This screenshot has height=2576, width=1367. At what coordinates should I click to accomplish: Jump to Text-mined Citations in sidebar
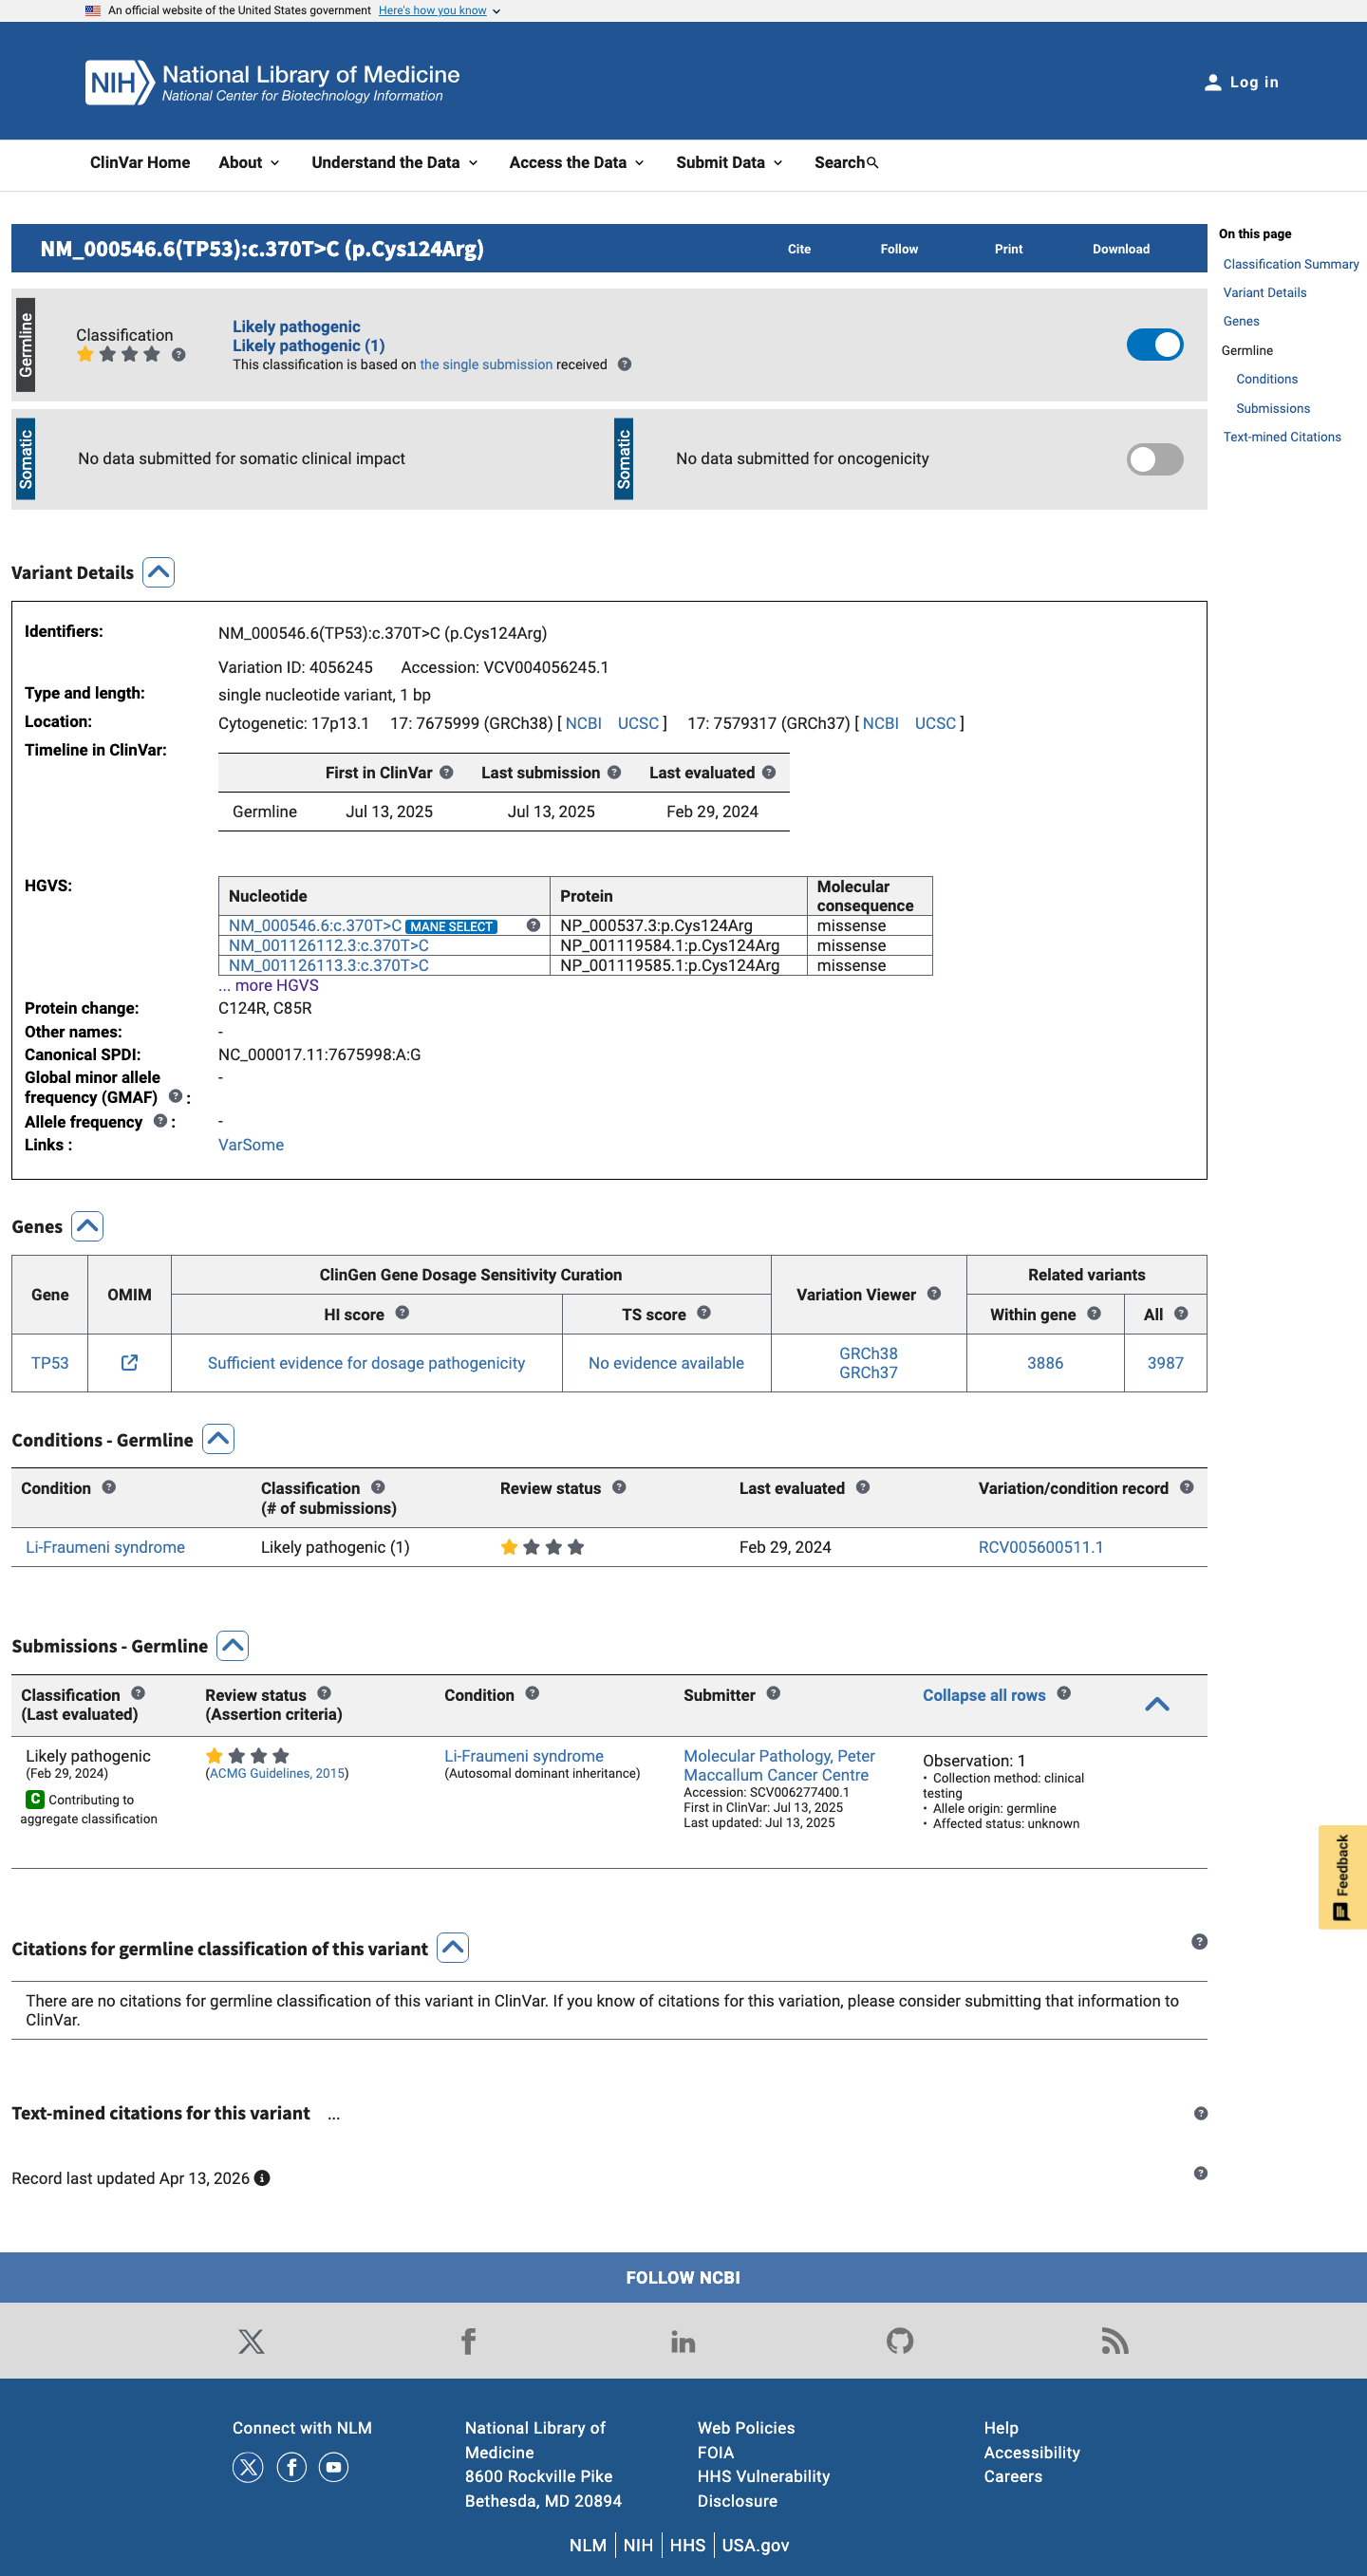1282,437
